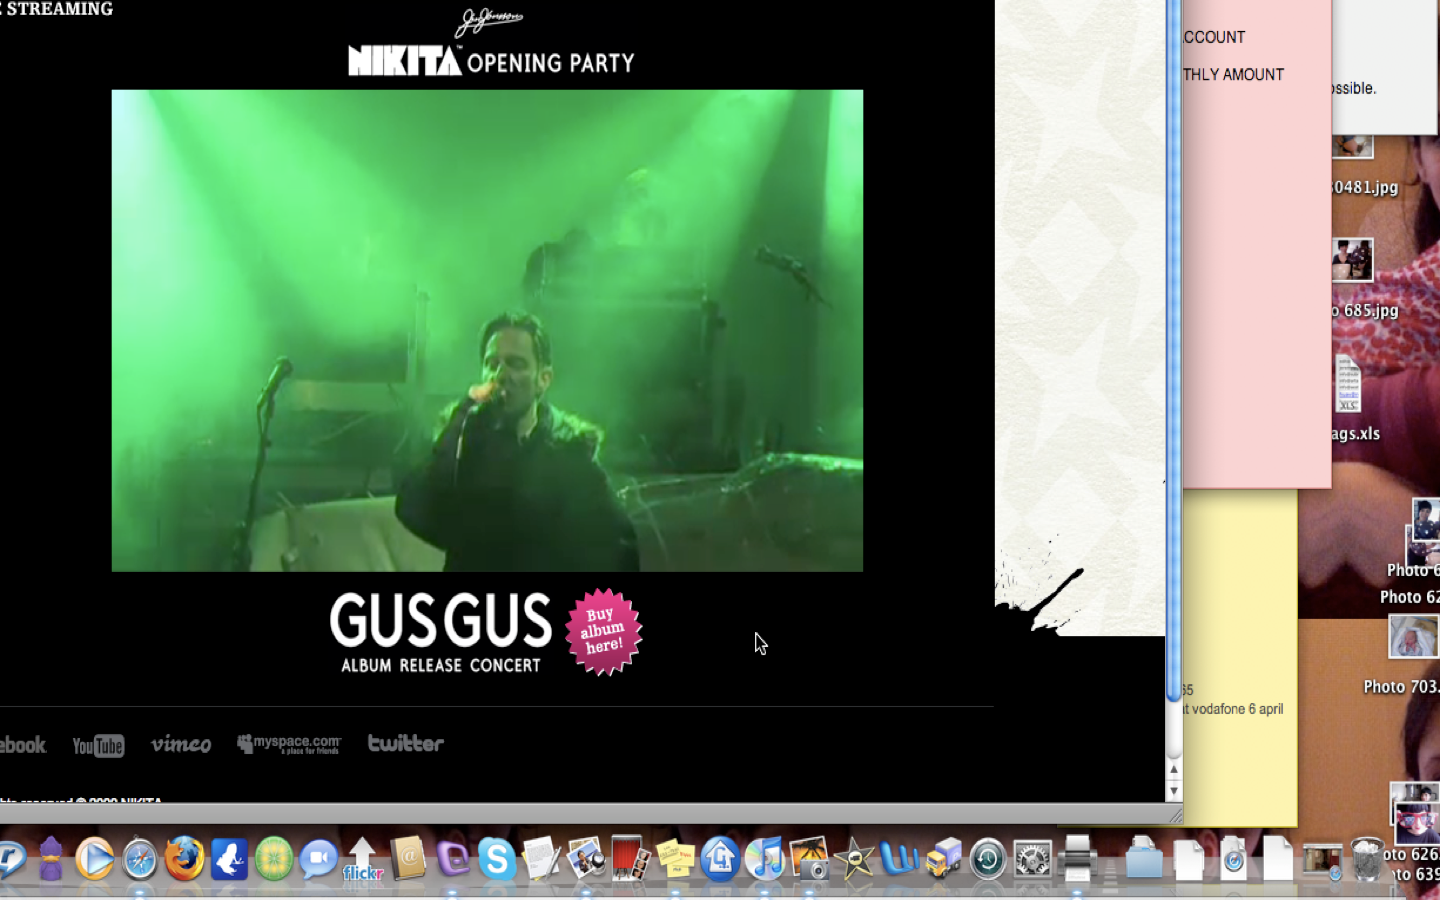Open the myspace.com link in footer
This screenshot has width=1440, height=900.
click(x=289, y=744)
